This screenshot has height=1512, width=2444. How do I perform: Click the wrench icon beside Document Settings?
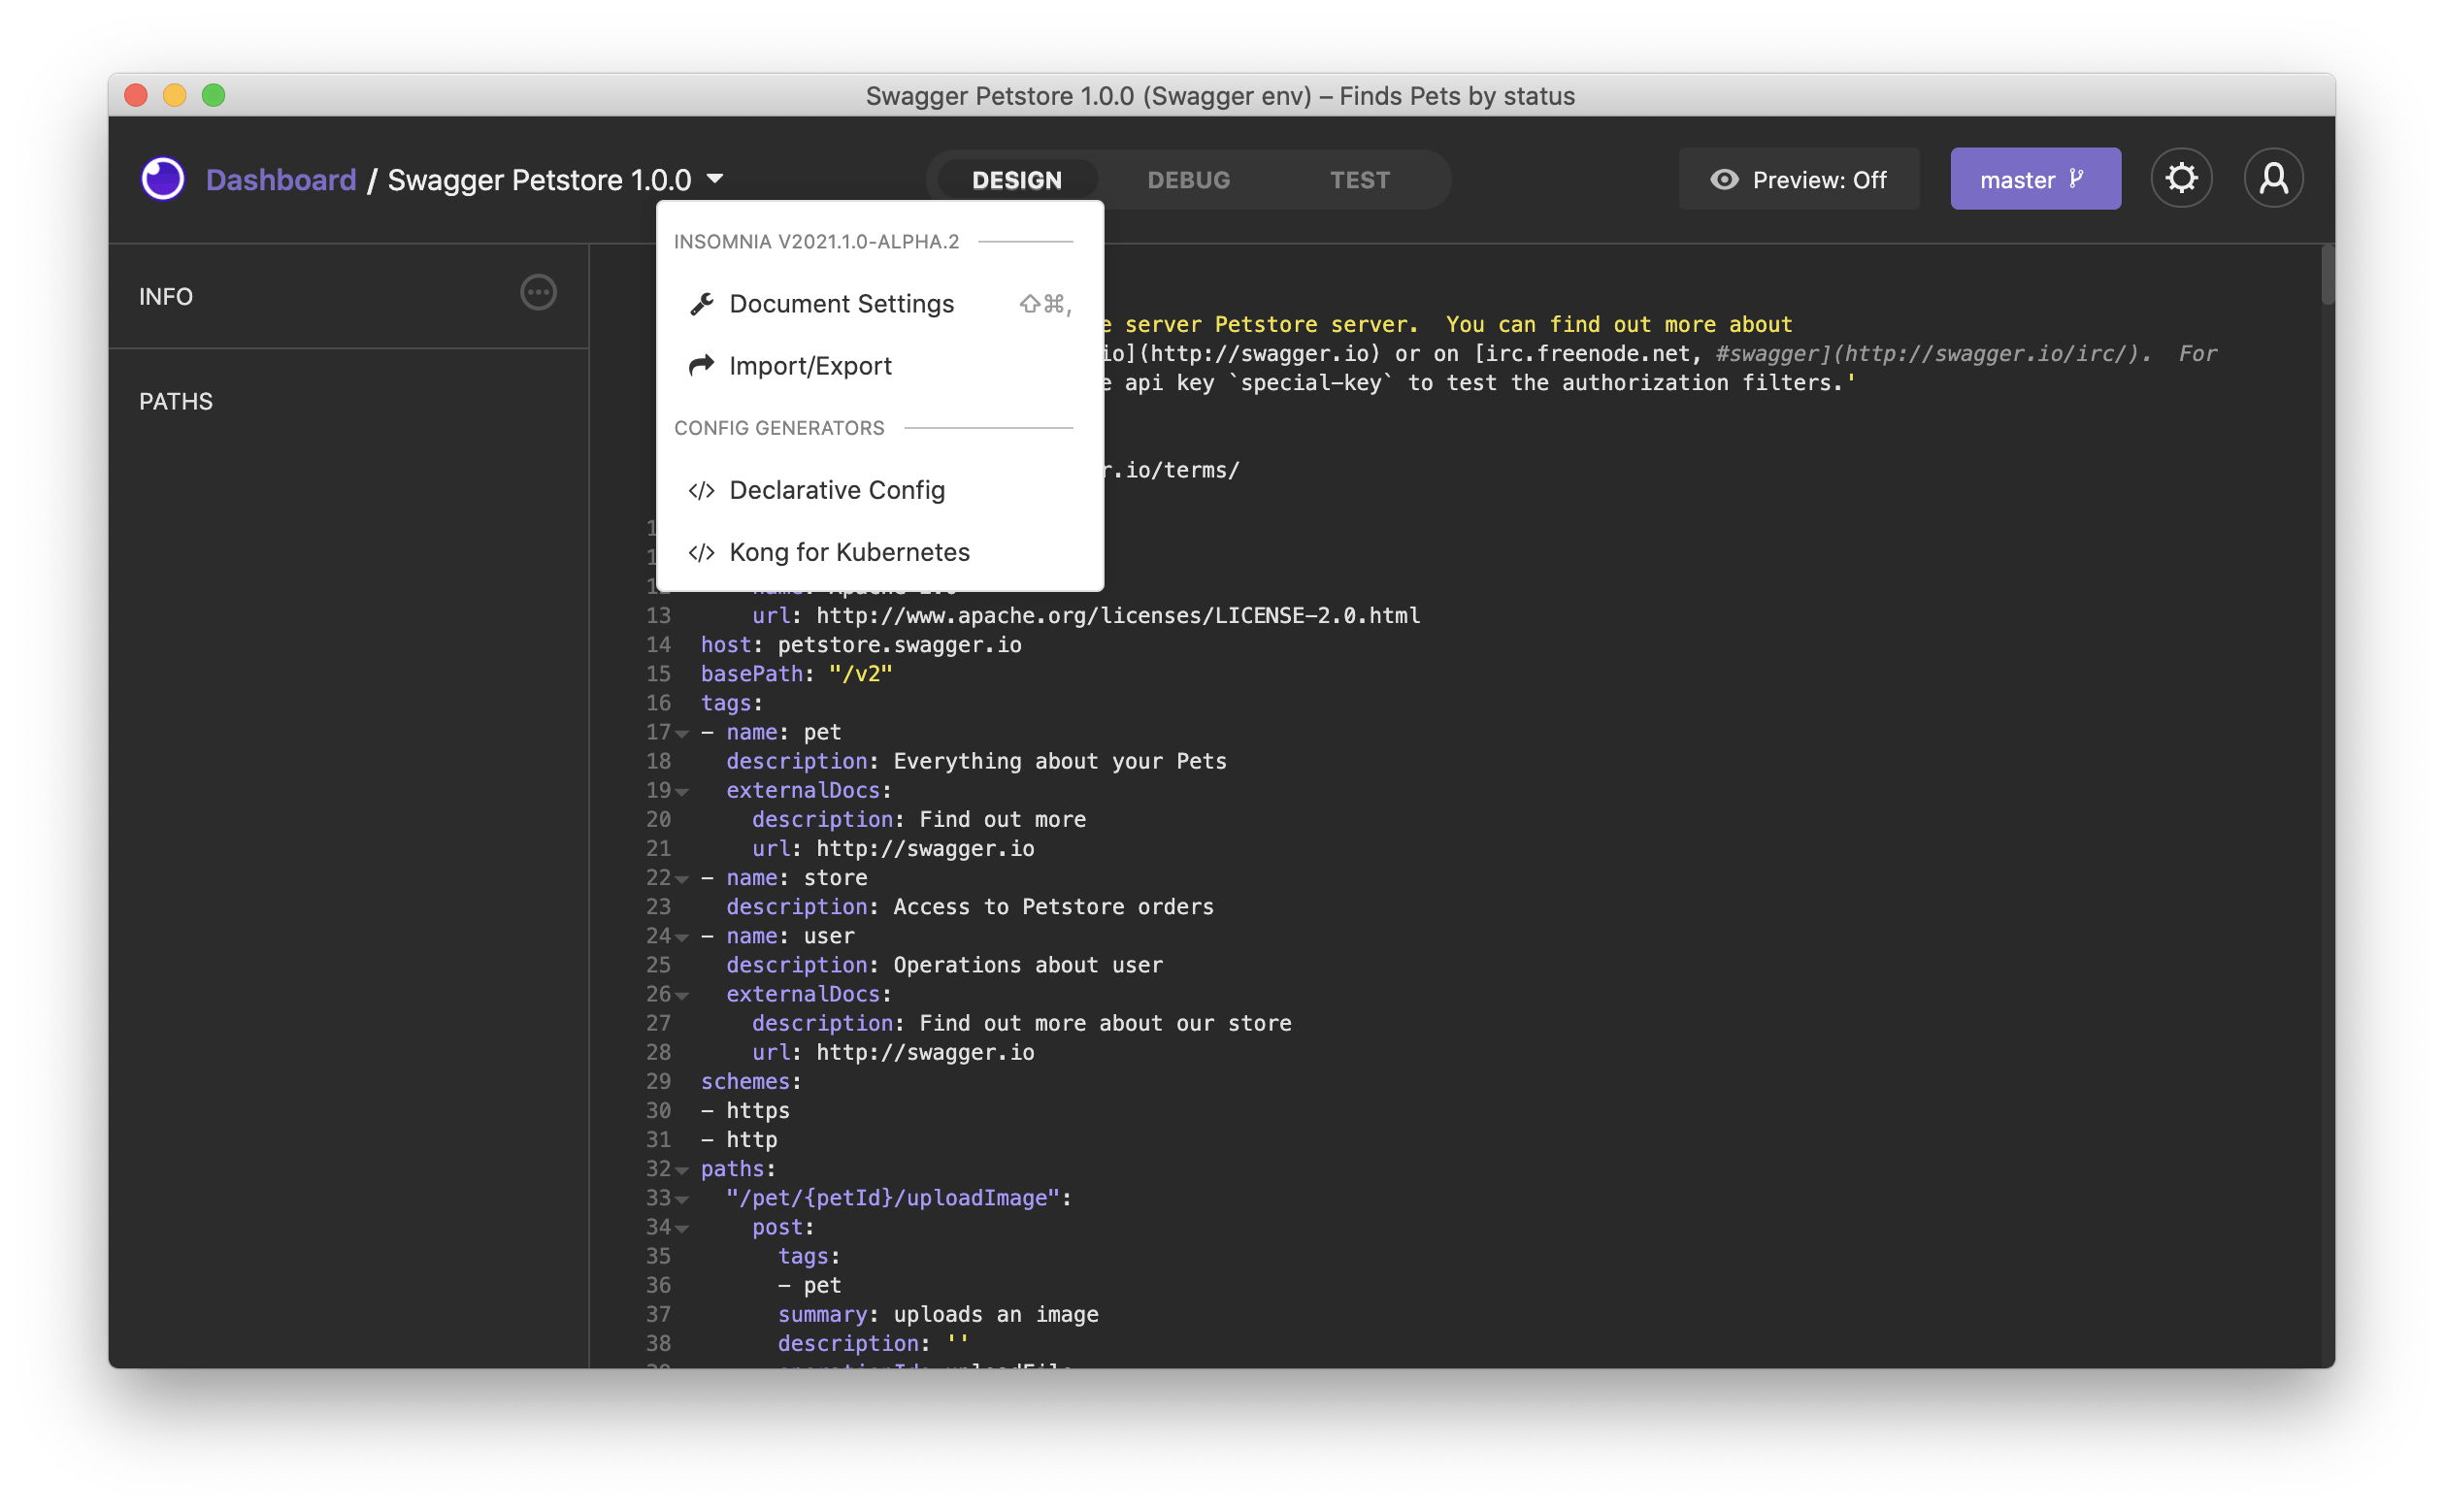tap(702, 304)
